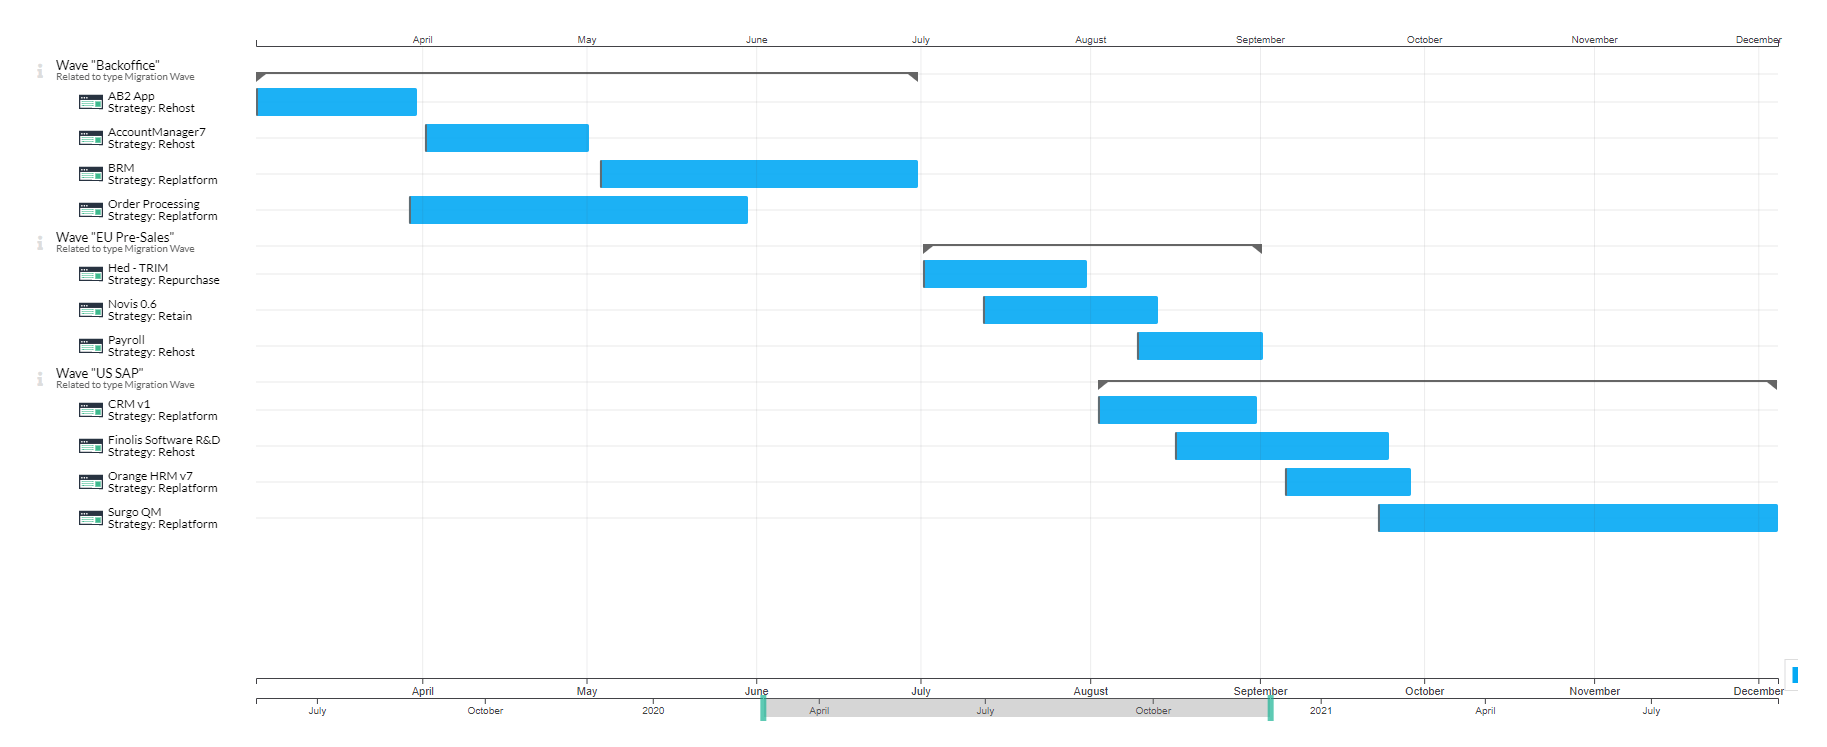Click the Order Processing gantt bar
The image size is (1827, 747).
pyautogui.click(x=578, y=210)
